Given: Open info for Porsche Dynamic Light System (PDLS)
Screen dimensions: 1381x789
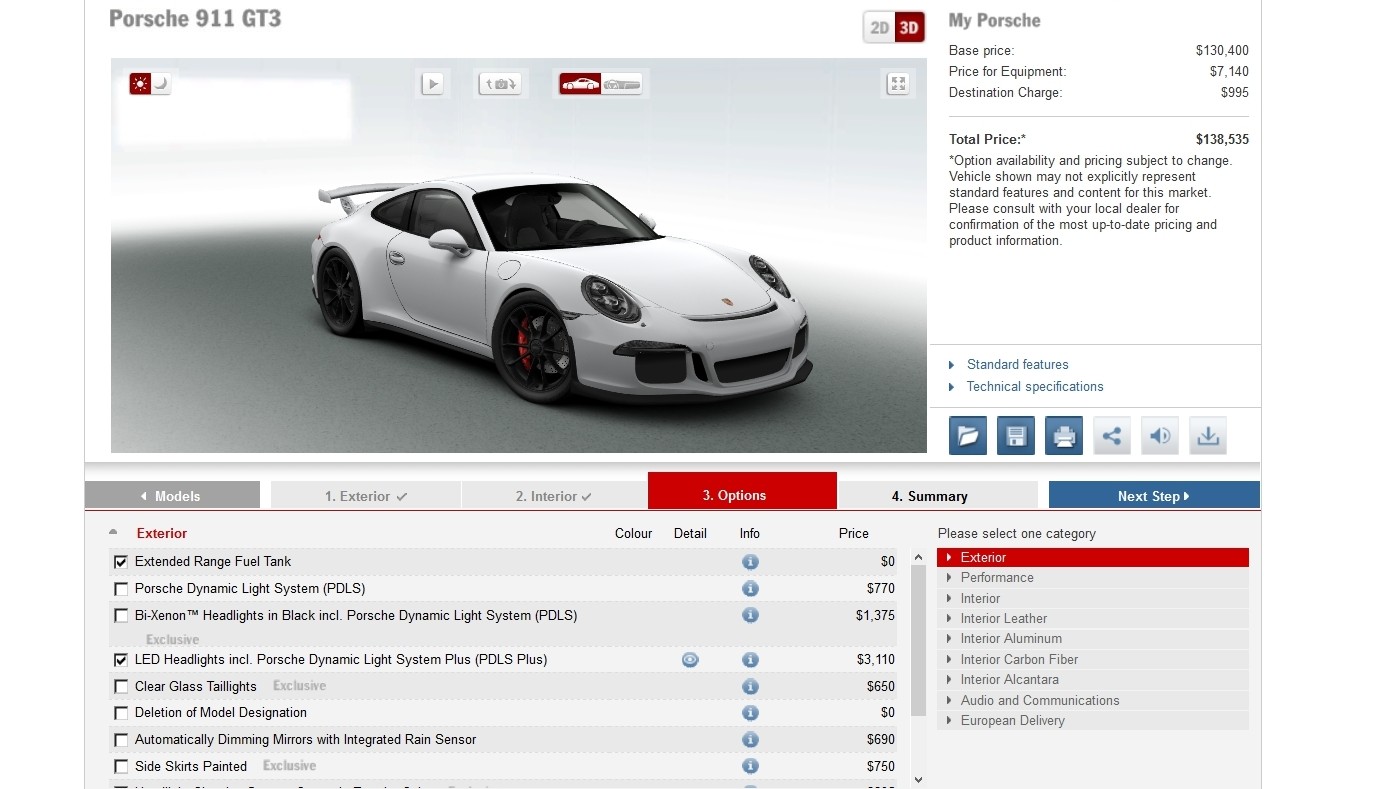Looking at the screenshot, I should (750, 589).
